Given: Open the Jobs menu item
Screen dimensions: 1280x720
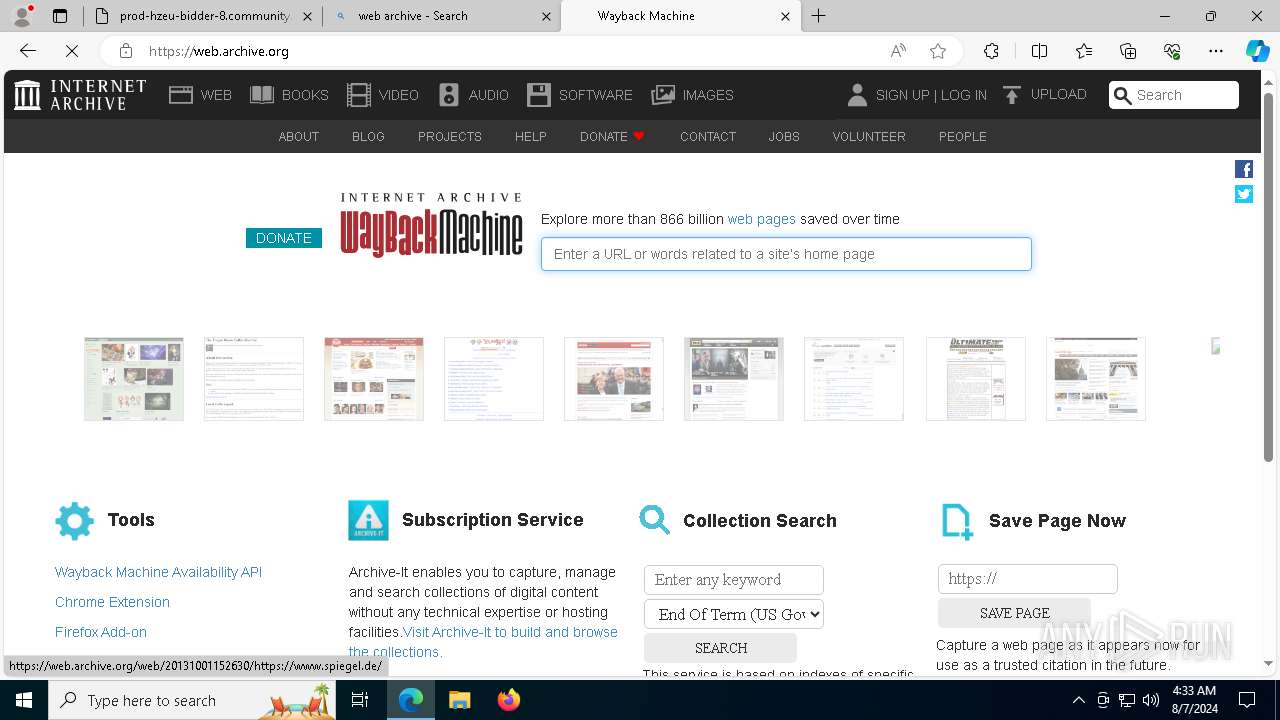Looking at the screenshot, I should (x=784, y=136).
